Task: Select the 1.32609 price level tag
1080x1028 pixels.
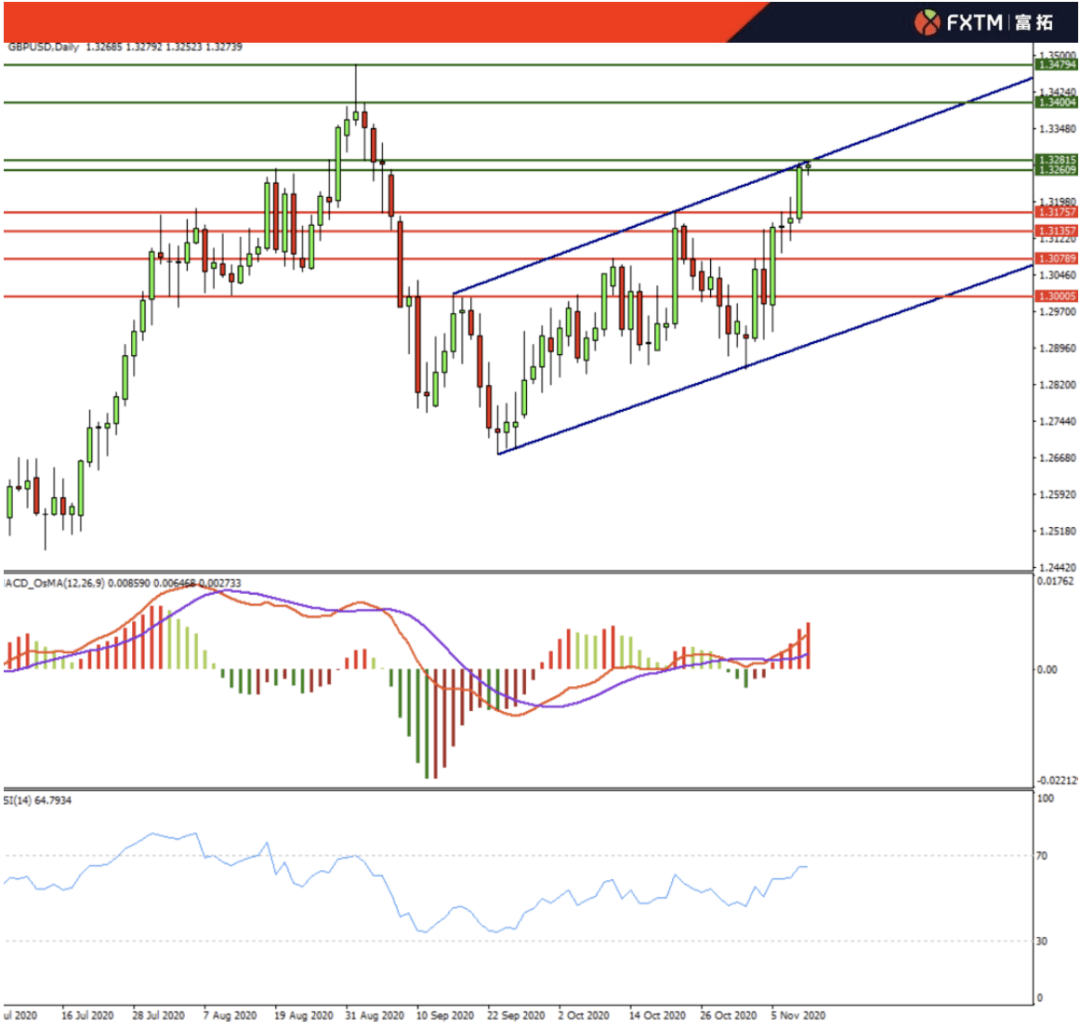Action: tap(1058, 171)
